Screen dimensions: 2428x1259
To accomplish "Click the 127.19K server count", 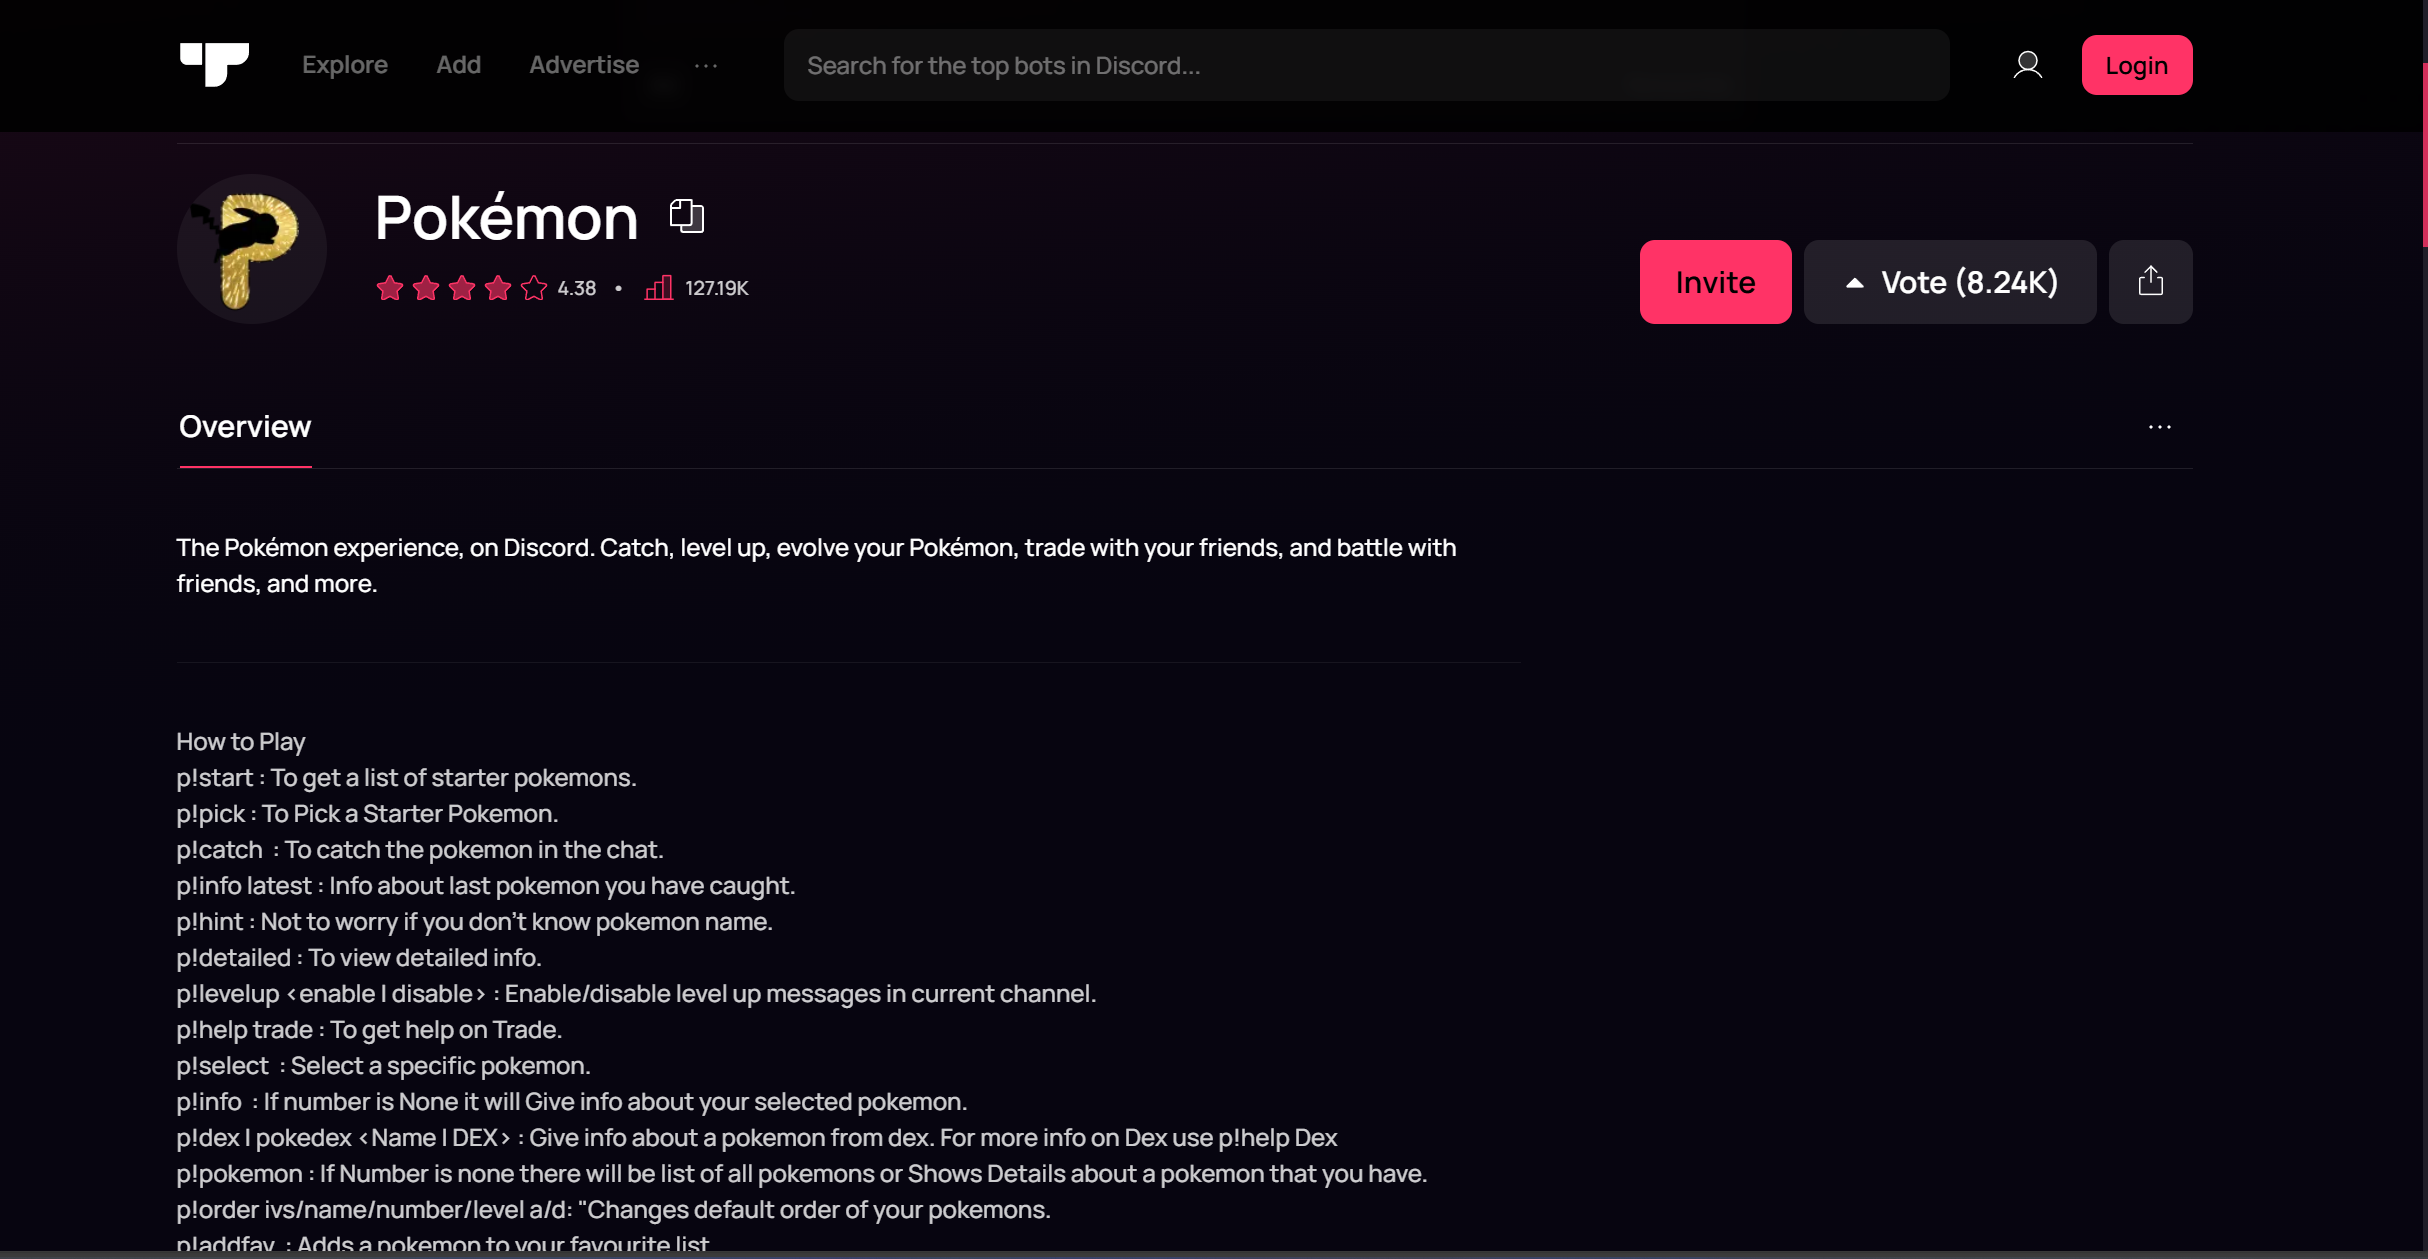I will click(x=717, y=288).
